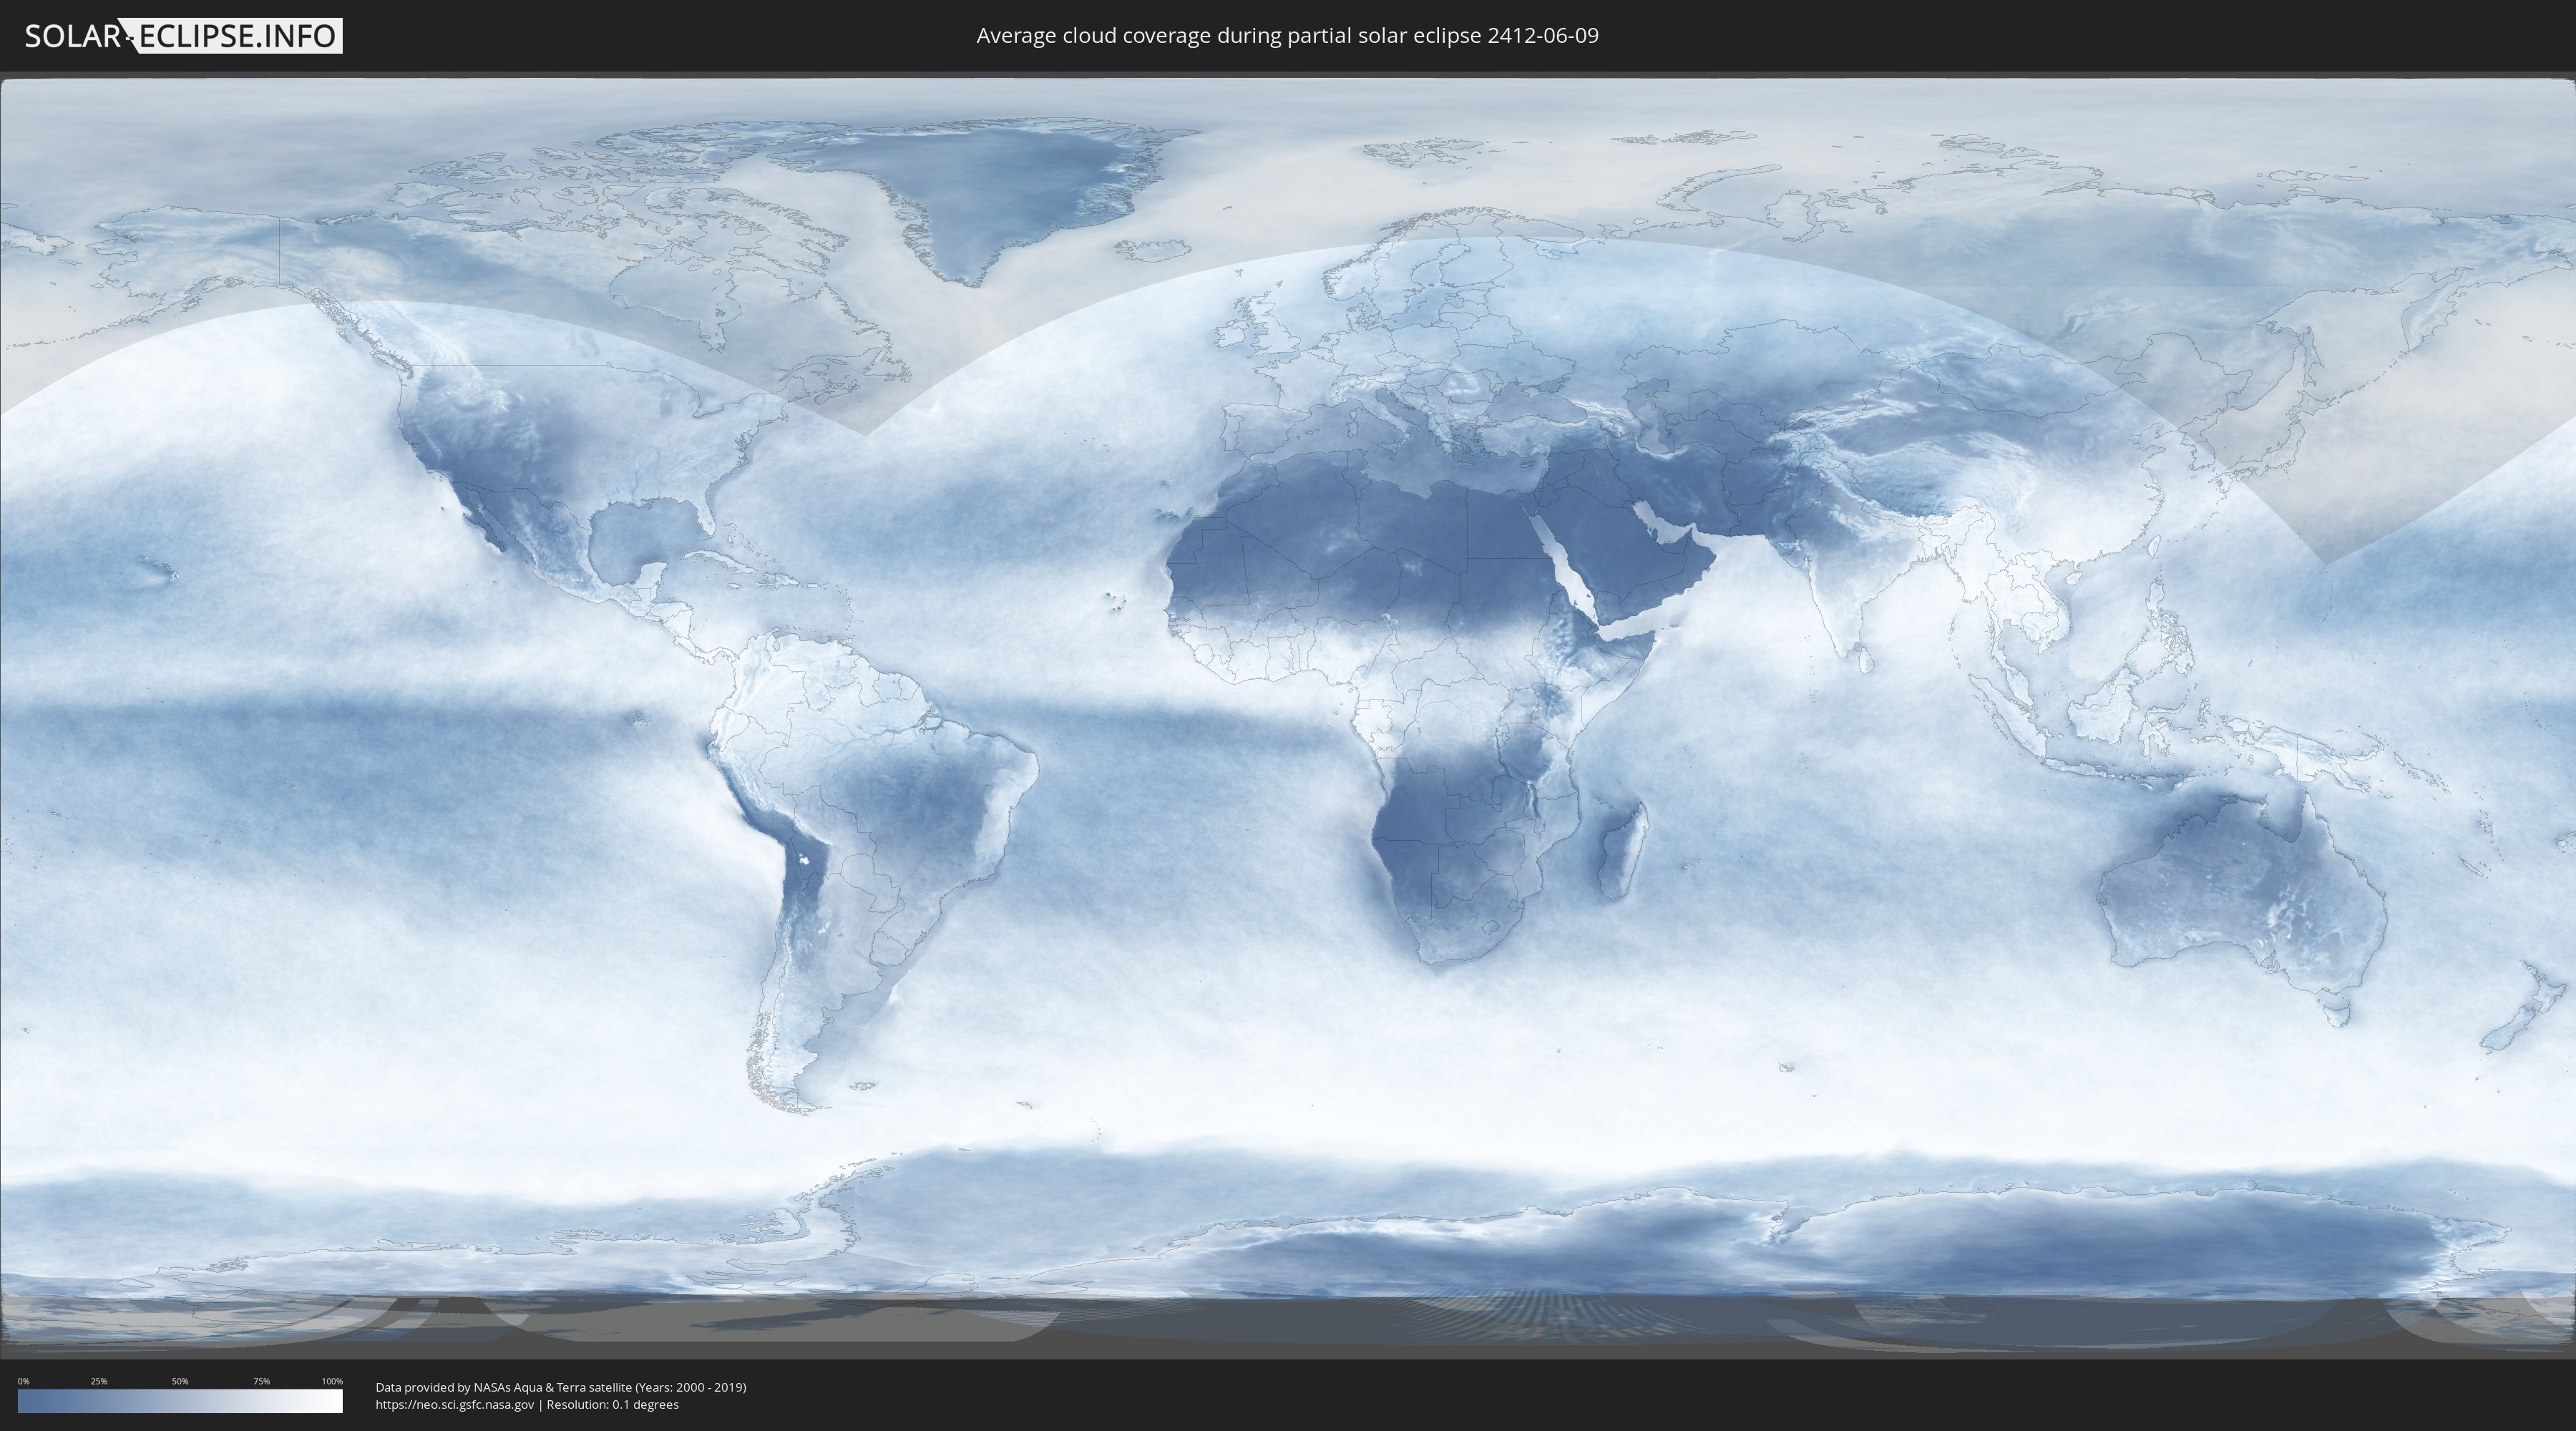Click the cloud coverage color gradient legend bar
Screen dimensions: 2576x1431
tap(180, 1401)
